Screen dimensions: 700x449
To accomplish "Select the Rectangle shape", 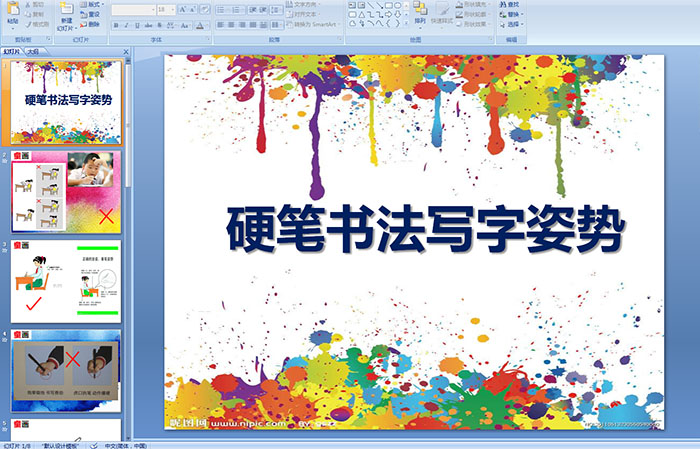I will [x=388, y=5].
